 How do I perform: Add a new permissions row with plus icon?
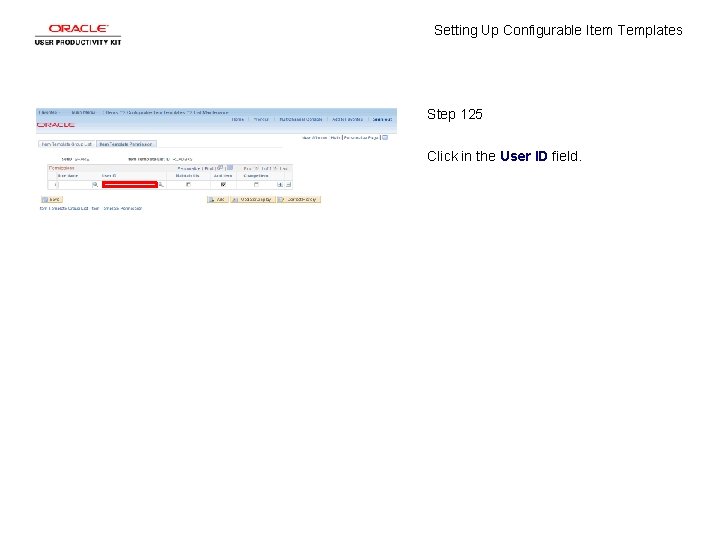[280, 185]
